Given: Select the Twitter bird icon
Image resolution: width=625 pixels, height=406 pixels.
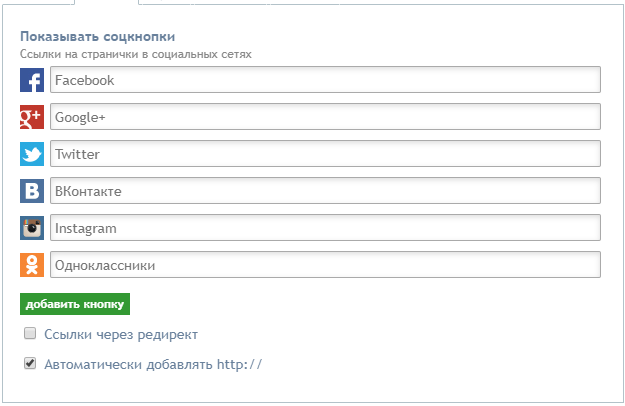Looking at the screenshot, I should [x=32, y=154].
